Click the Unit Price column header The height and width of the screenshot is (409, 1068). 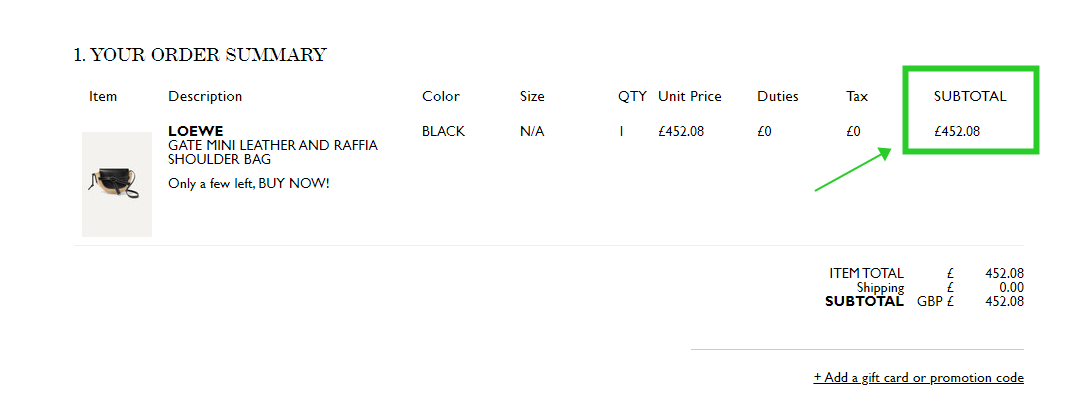(x=689, y=96)
